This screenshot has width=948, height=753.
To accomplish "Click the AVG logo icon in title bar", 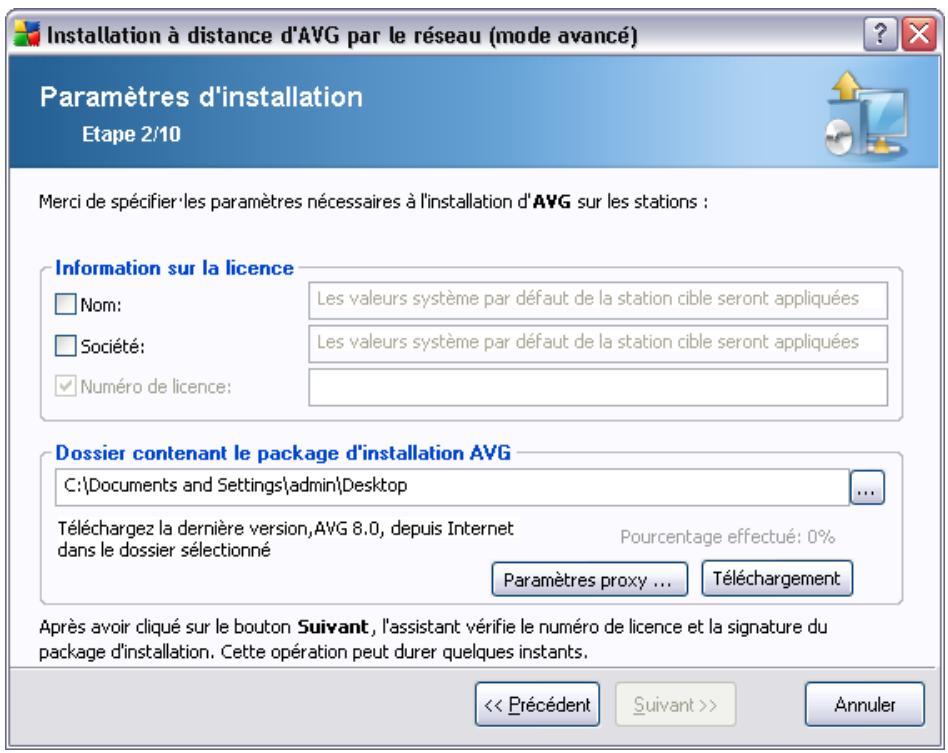I will click(x=27, y=34).
